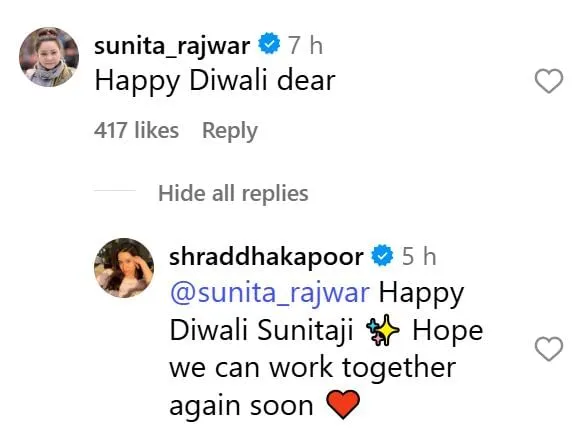Open shraddhakapoor's profile picture

pyautogui.click(x=124, y=268)
